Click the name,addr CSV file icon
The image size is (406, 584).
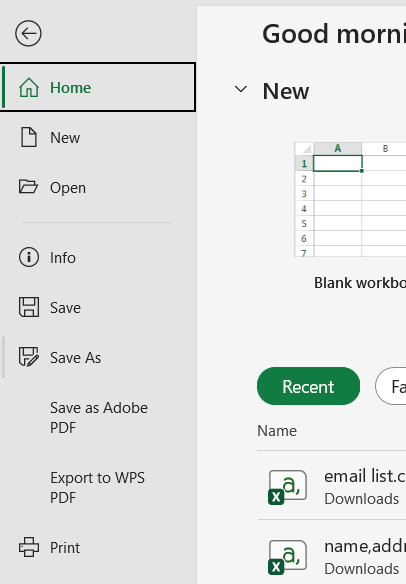287,557
